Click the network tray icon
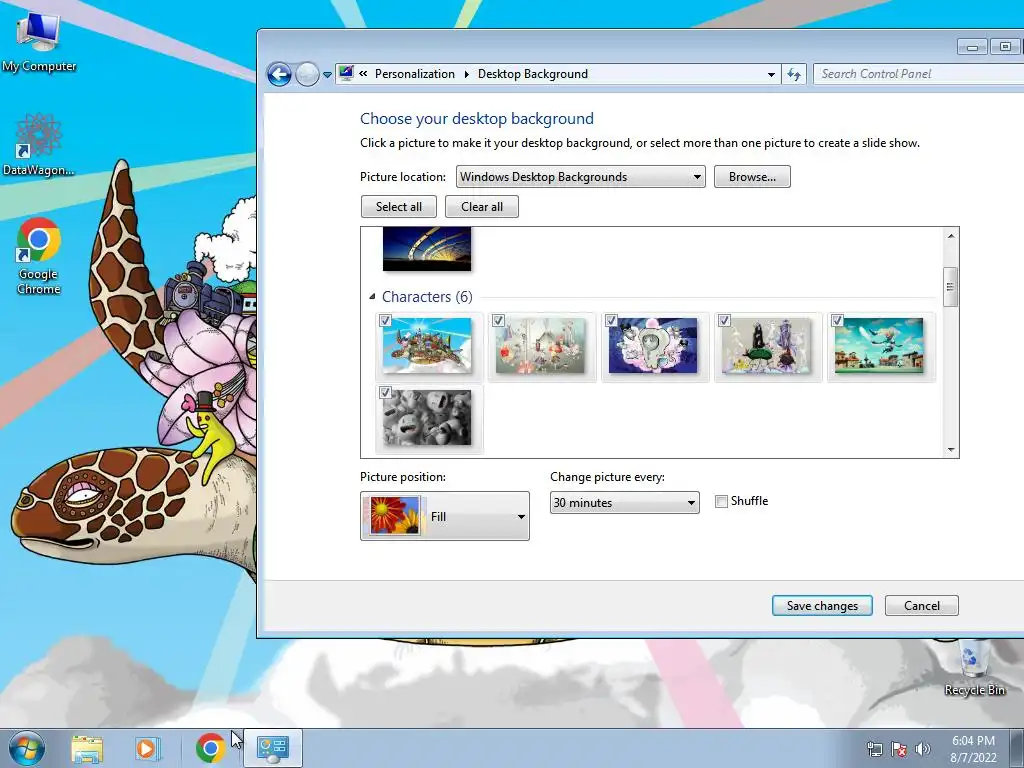The width and height of the screenshot is (1024, 768). (x=874, y=749)
